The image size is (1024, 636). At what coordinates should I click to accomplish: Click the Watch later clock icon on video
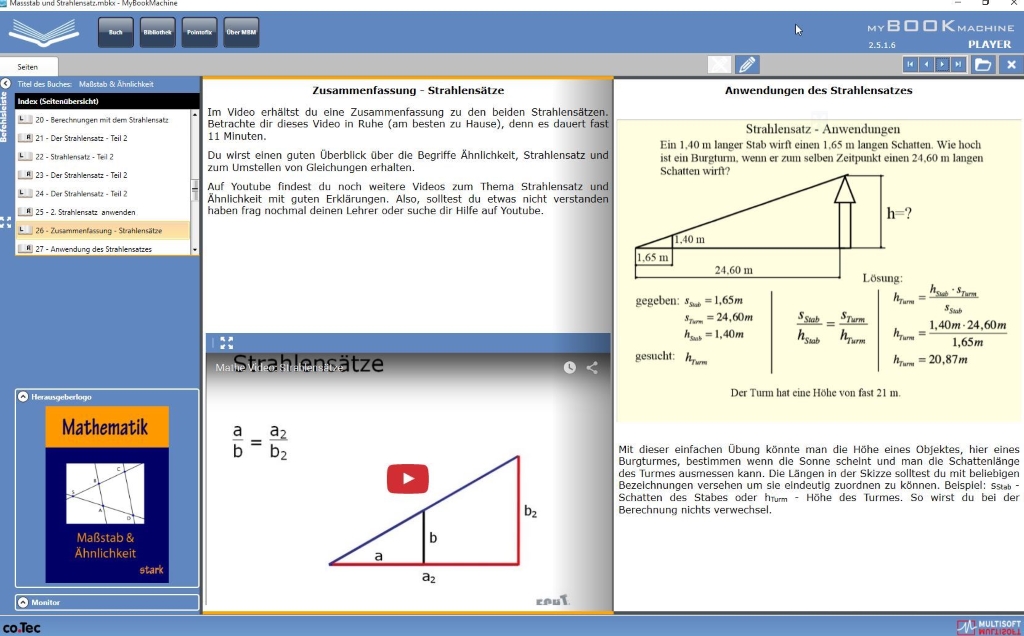(x=570, y=368)
